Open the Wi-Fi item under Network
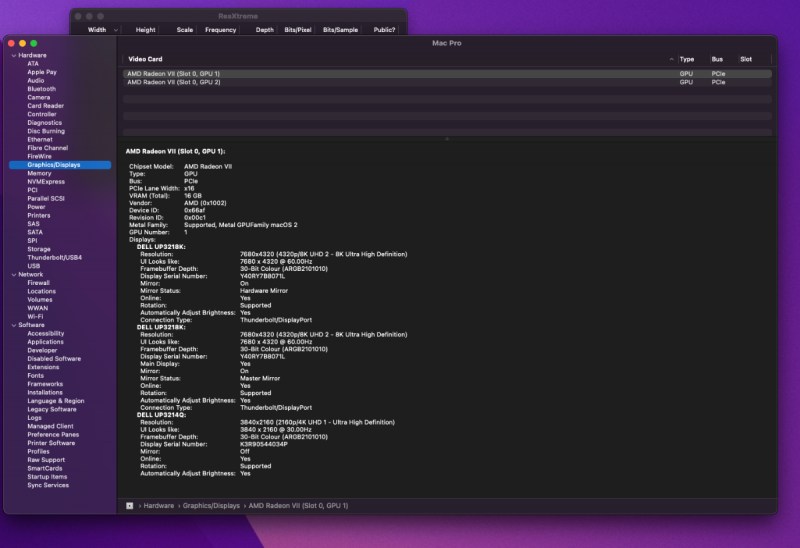This screenshot has width=800, height=548. pyautogui.click(x=35, y=316)
